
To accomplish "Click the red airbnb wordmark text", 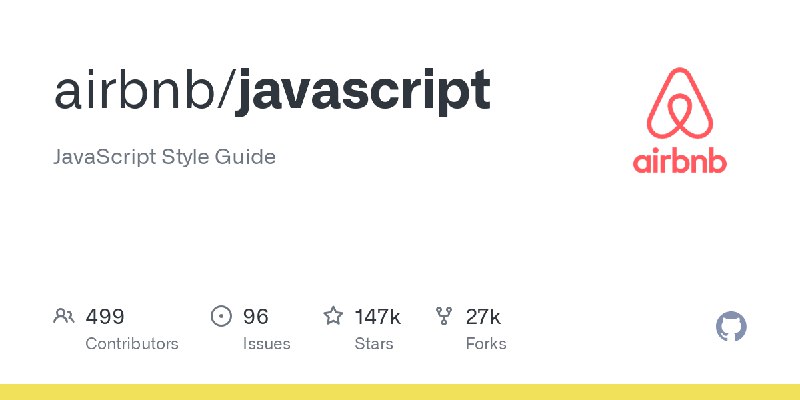I will click(x=680, y=160).
